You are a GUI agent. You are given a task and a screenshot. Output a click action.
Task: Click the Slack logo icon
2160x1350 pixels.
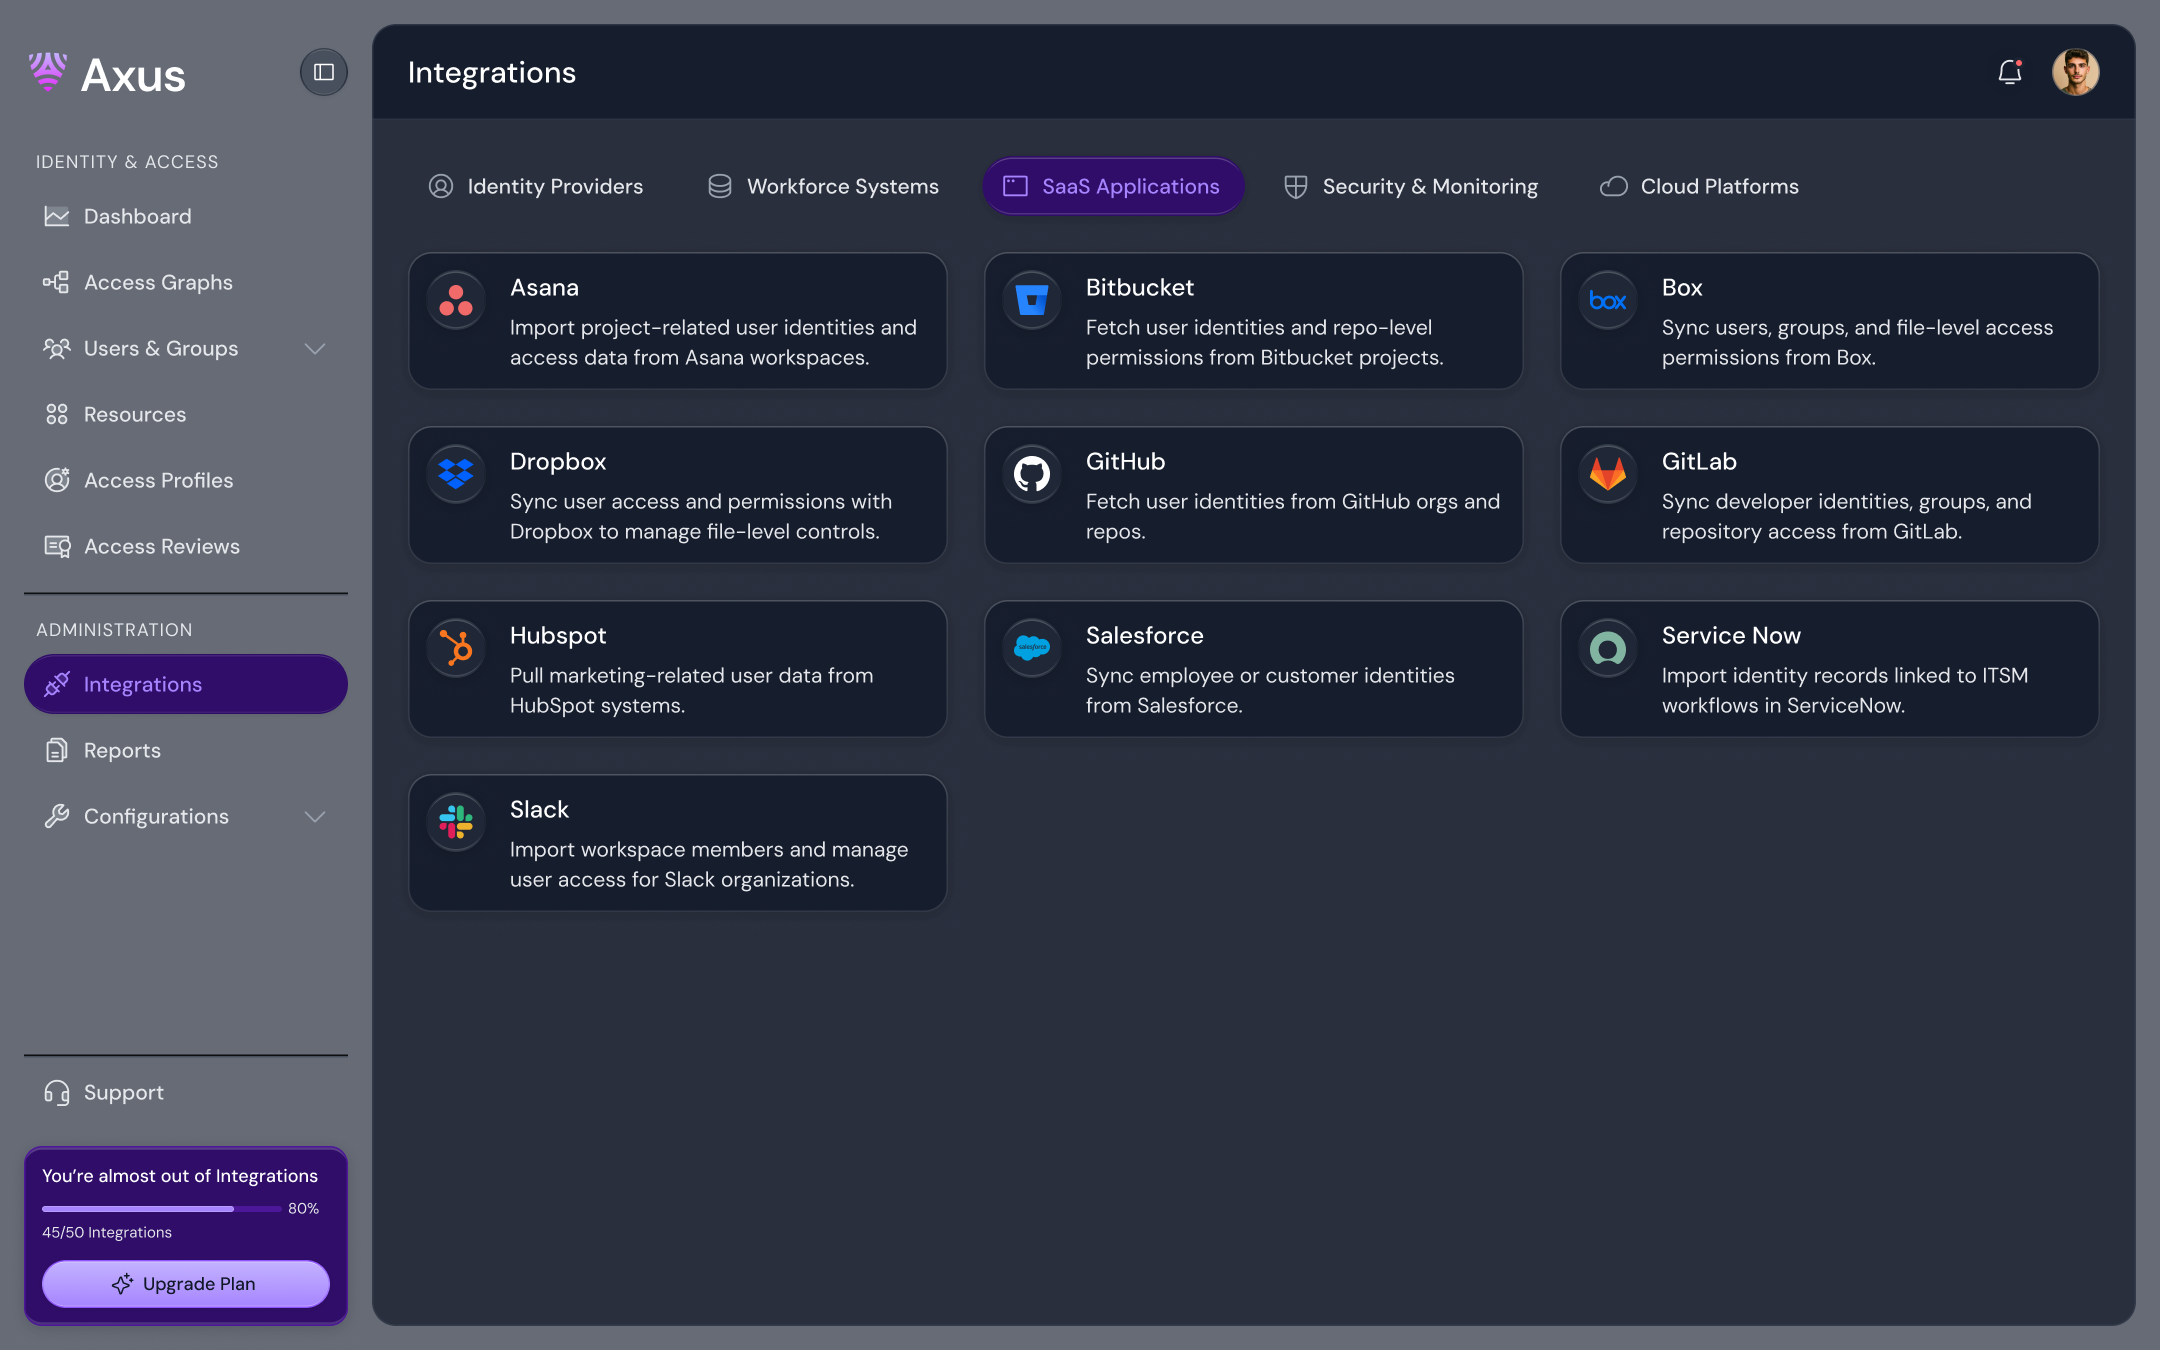456,822
